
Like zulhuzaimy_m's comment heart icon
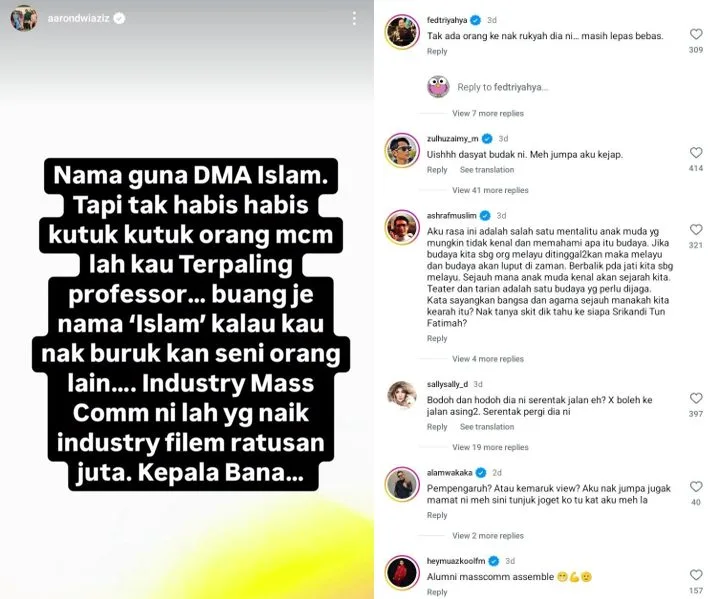tap(696, 153)
